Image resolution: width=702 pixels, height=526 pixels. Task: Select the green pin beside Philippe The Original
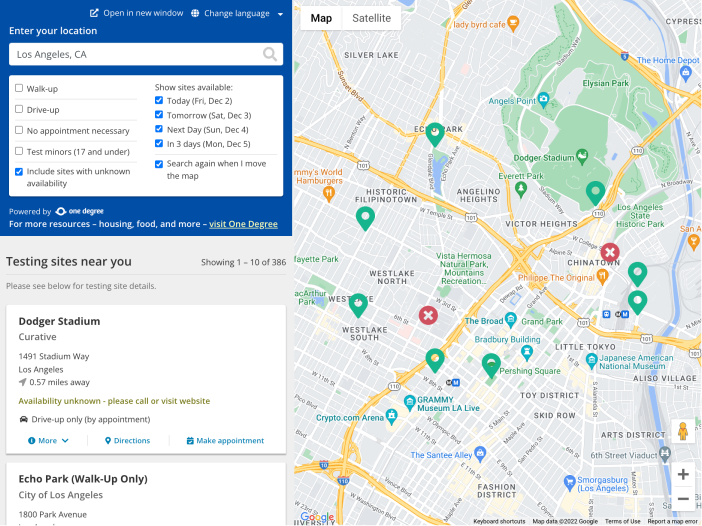(x=638, y=274)
